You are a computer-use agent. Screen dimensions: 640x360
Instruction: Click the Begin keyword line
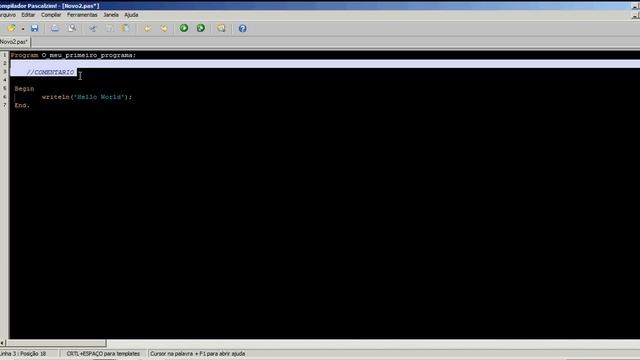(x=24, y=89)
